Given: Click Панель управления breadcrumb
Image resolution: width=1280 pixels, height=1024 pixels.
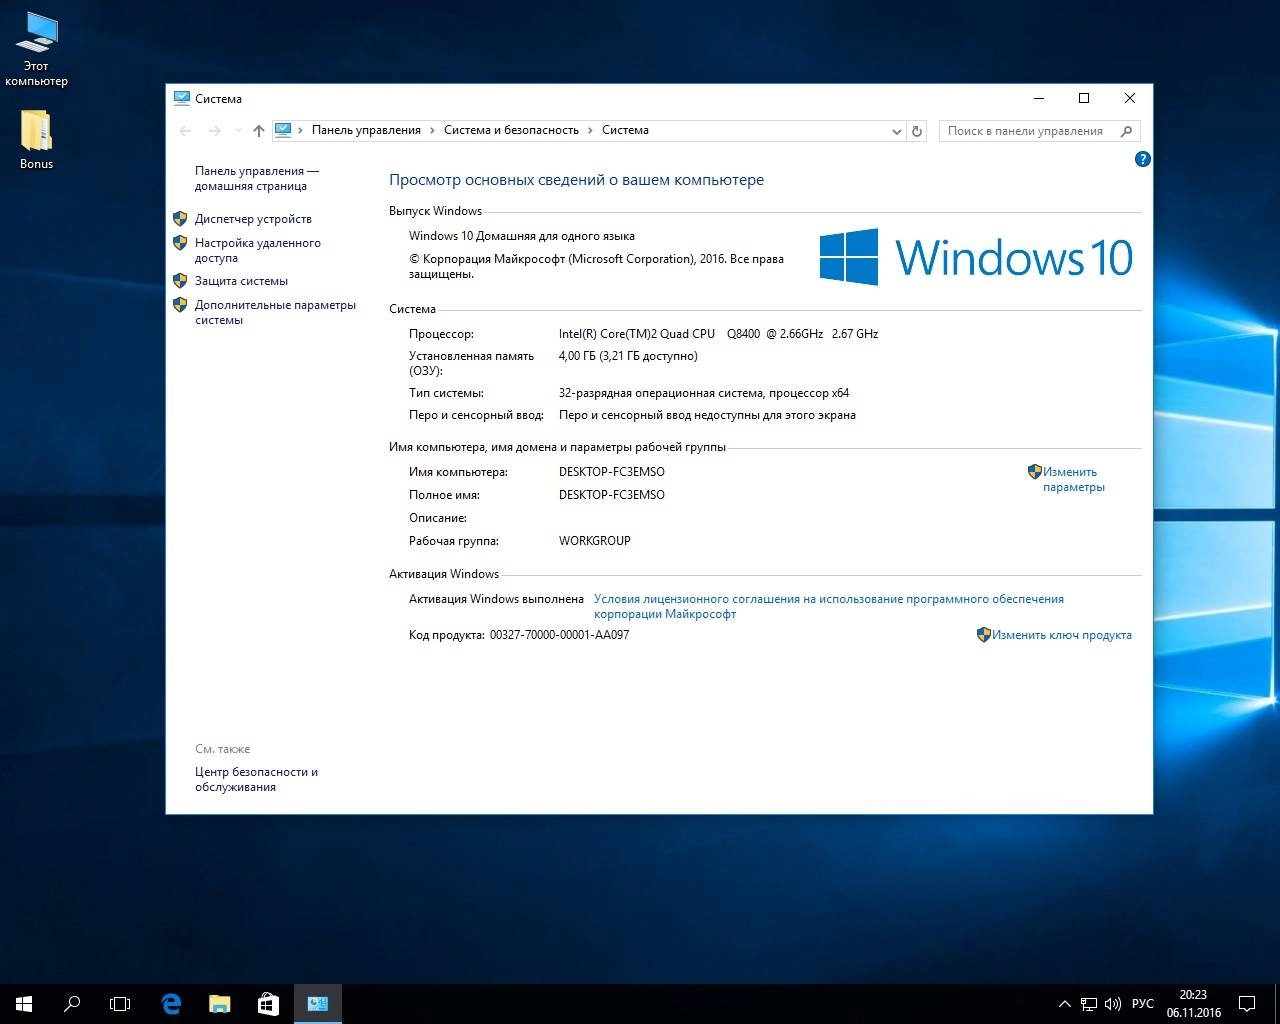Looking at the screenshot, I should [x=366, y=130].
